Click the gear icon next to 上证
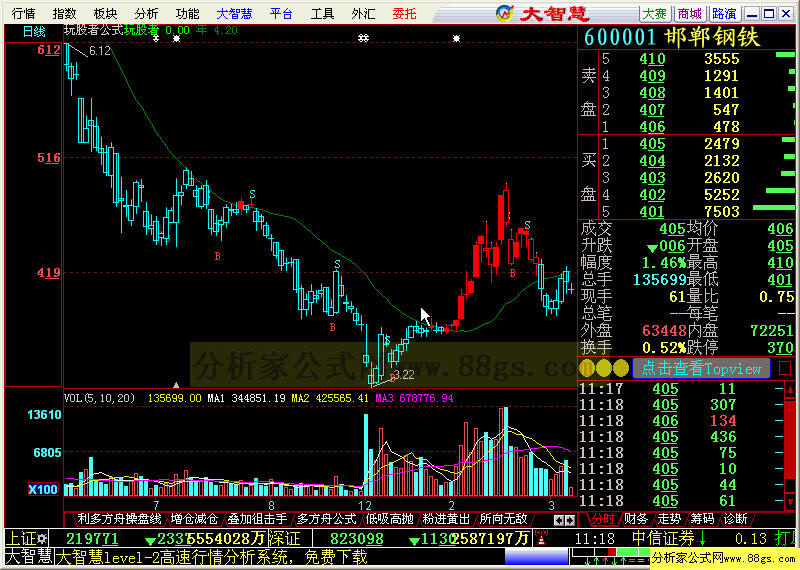The image size is (800, 570). [x=41, y=538]
